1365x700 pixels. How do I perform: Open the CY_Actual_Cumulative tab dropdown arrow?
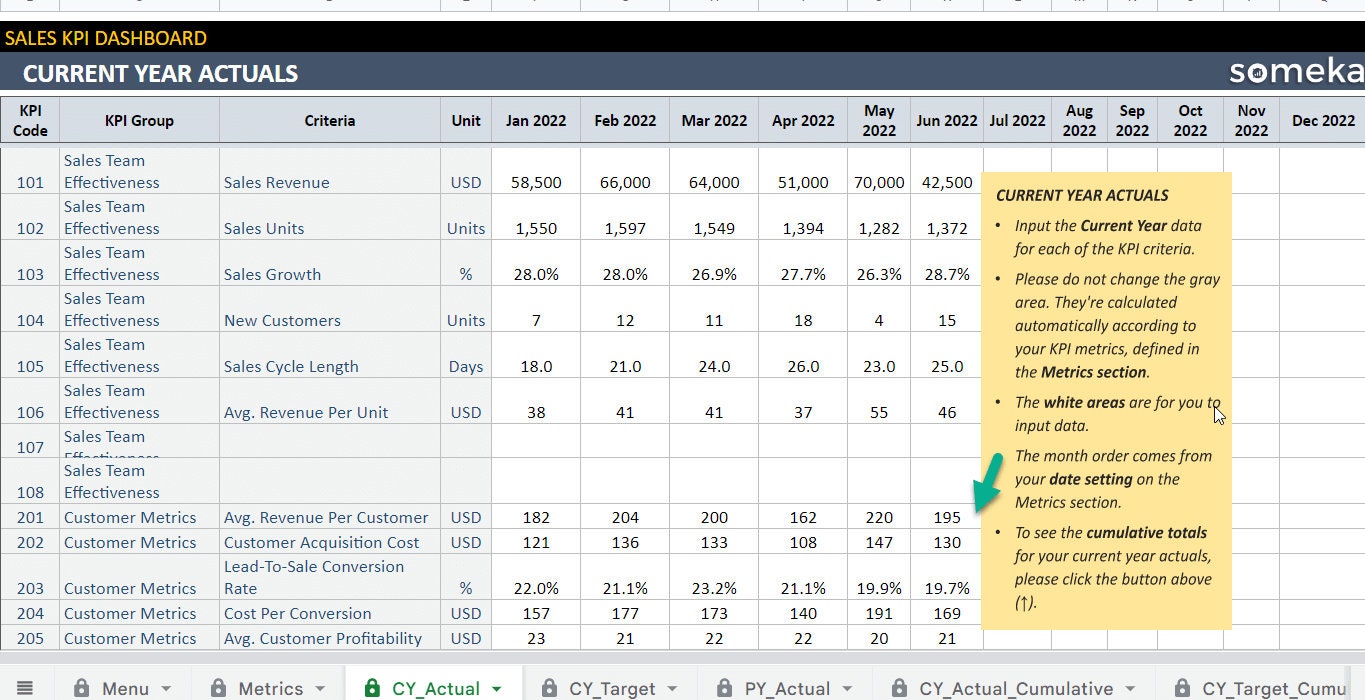pos(1130,689)
